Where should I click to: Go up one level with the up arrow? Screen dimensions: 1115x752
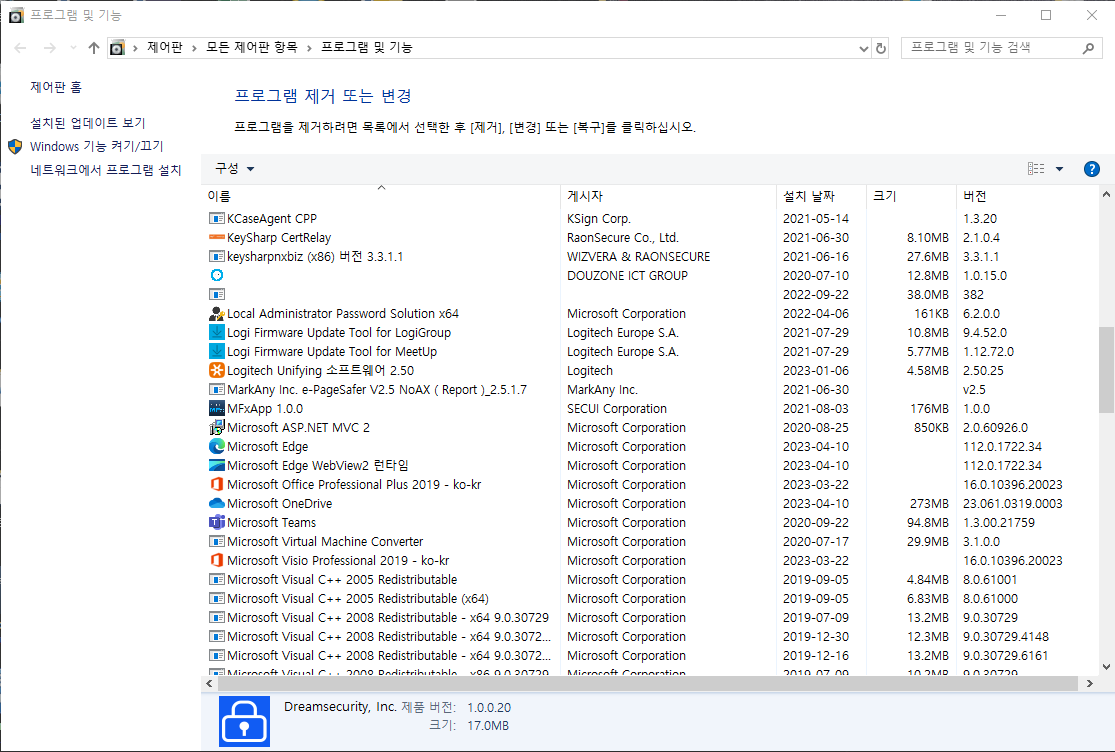click(x=94, y=48)
